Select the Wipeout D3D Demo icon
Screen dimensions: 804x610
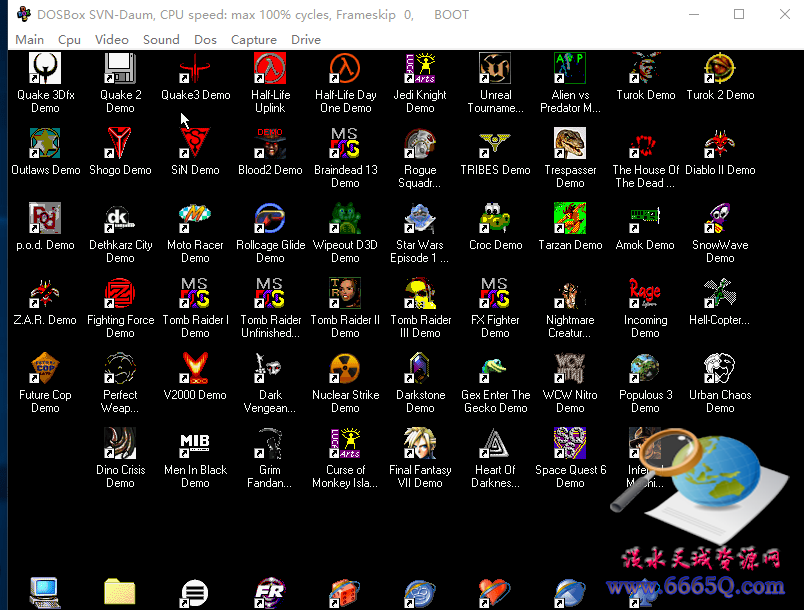(345, 218)
